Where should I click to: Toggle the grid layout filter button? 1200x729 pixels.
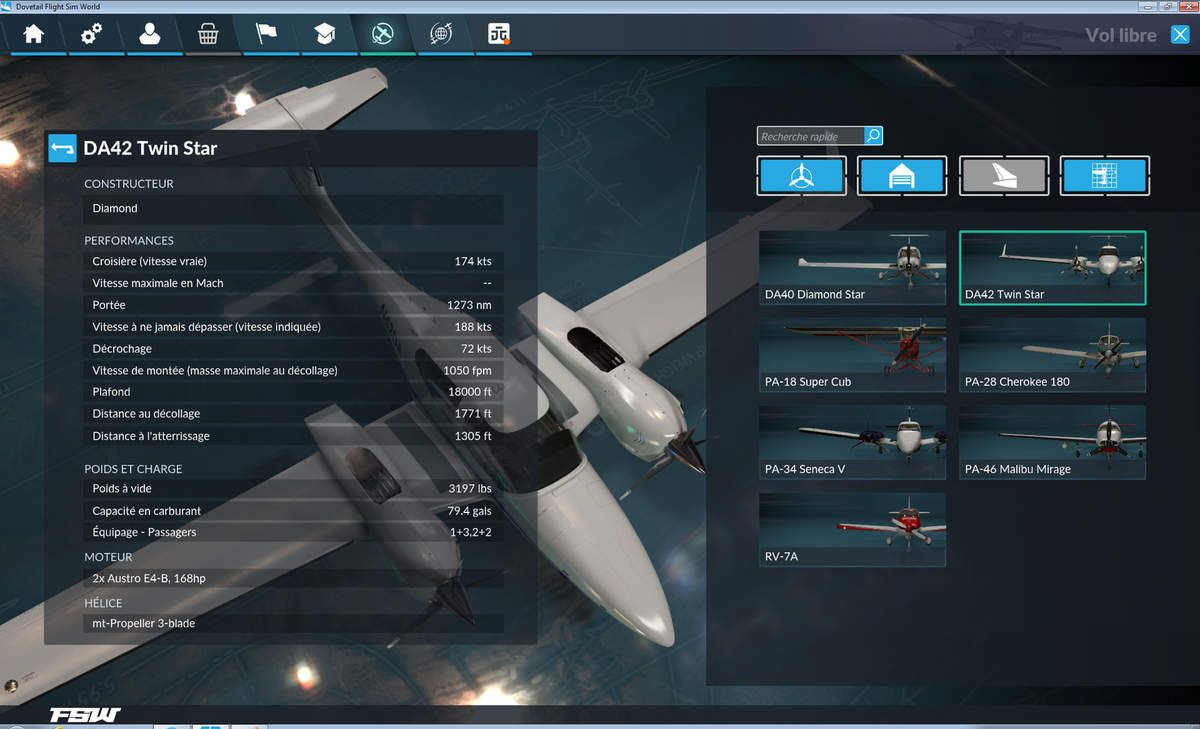[1105, 177]
